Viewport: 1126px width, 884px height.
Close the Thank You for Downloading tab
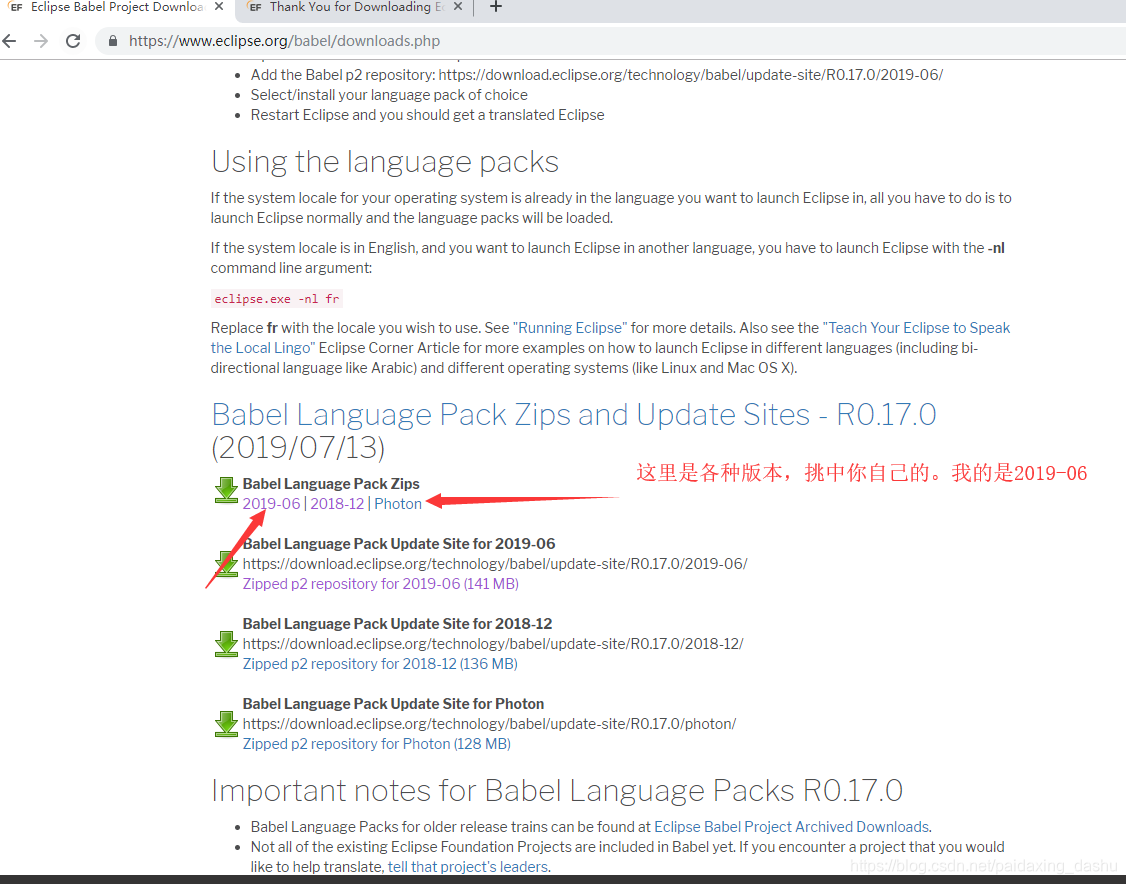tap(458, 6)
